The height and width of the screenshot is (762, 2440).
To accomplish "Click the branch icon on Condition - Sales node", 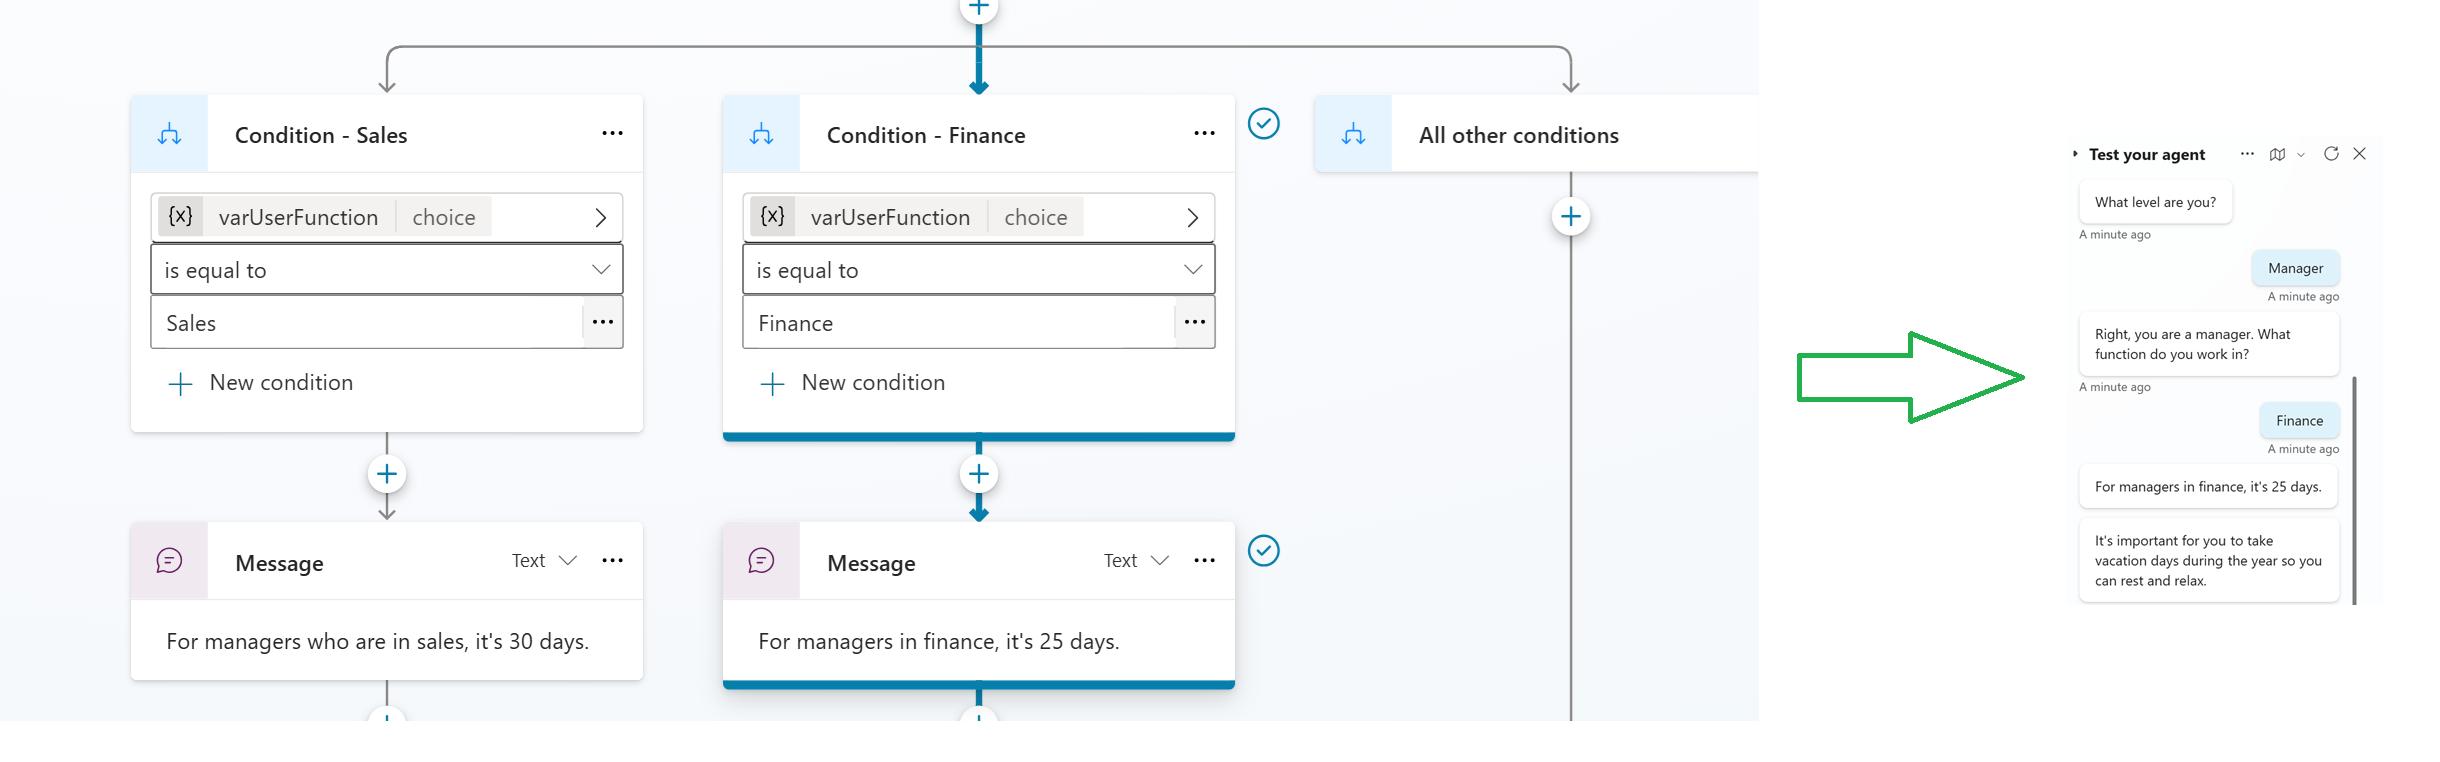I will pos(170,132).
